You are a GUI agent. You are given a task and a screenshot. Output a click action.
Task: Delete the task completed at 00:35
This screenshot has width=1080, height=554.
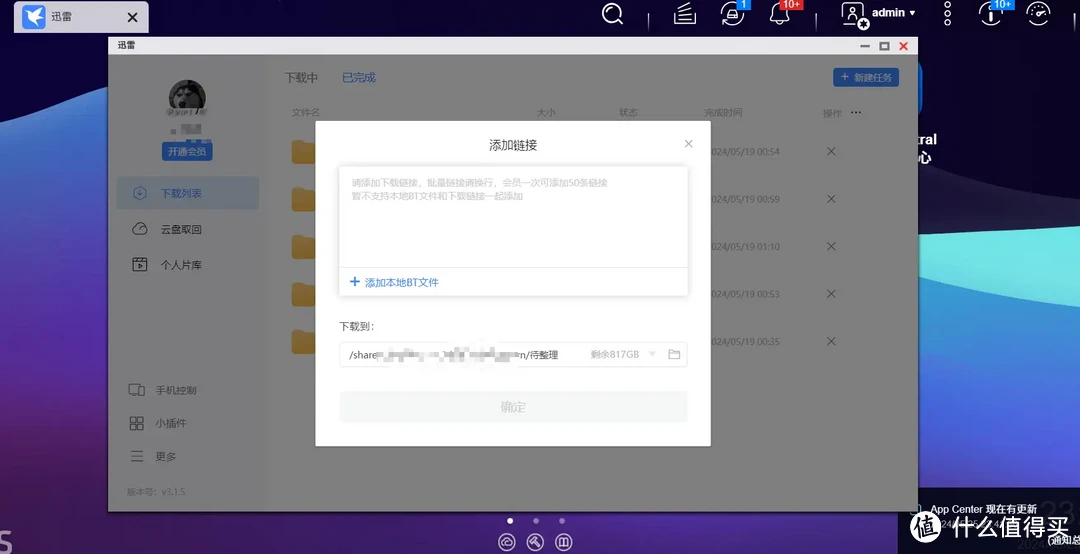[x=831, y=341]
